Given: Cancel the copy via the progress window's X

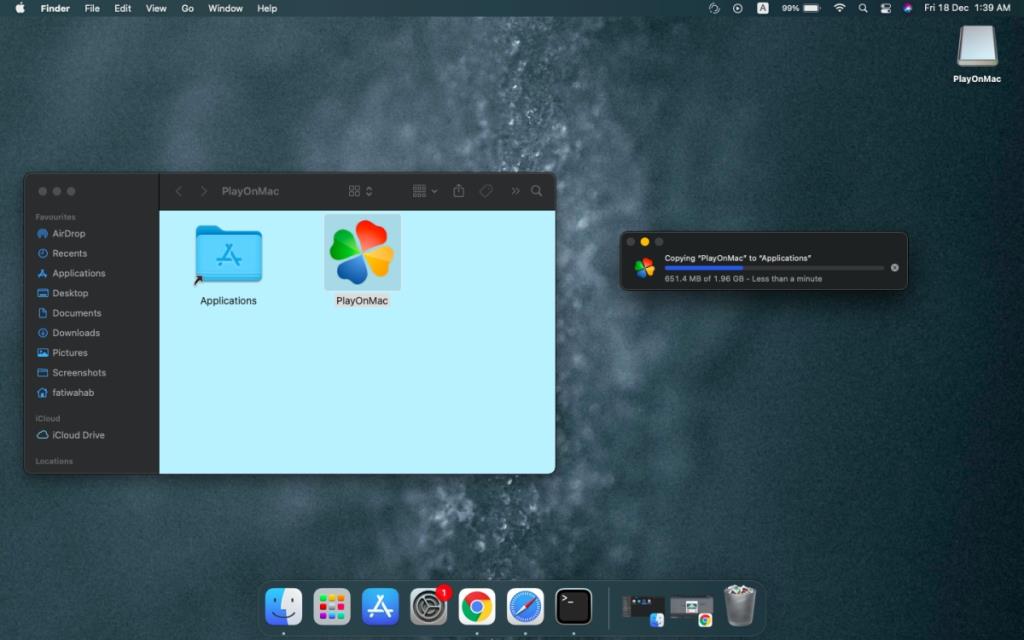Looking at the screenshot, I should (894, 267).
